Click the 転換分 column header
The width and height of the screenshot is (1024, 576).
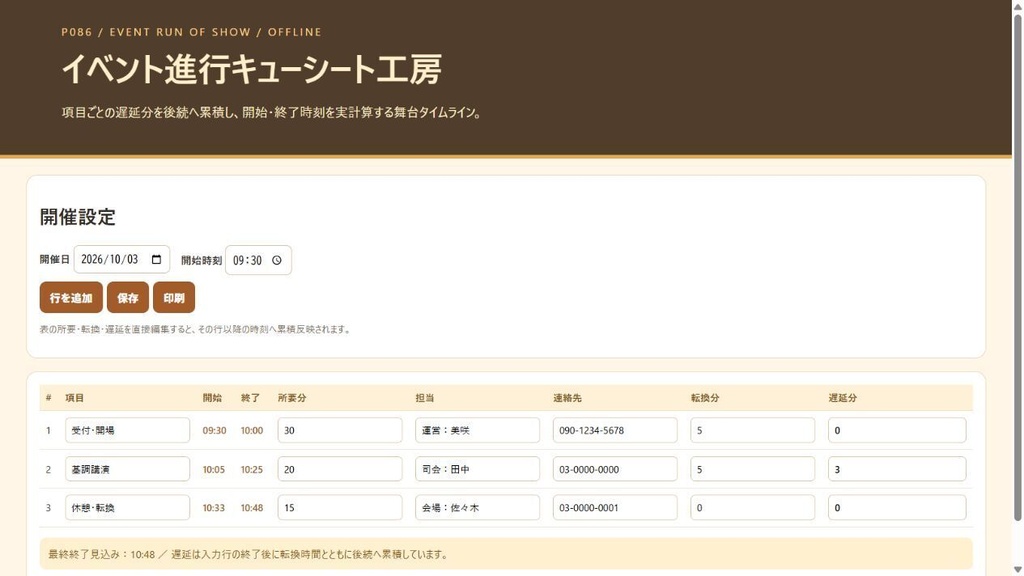[x=705, y=398]
